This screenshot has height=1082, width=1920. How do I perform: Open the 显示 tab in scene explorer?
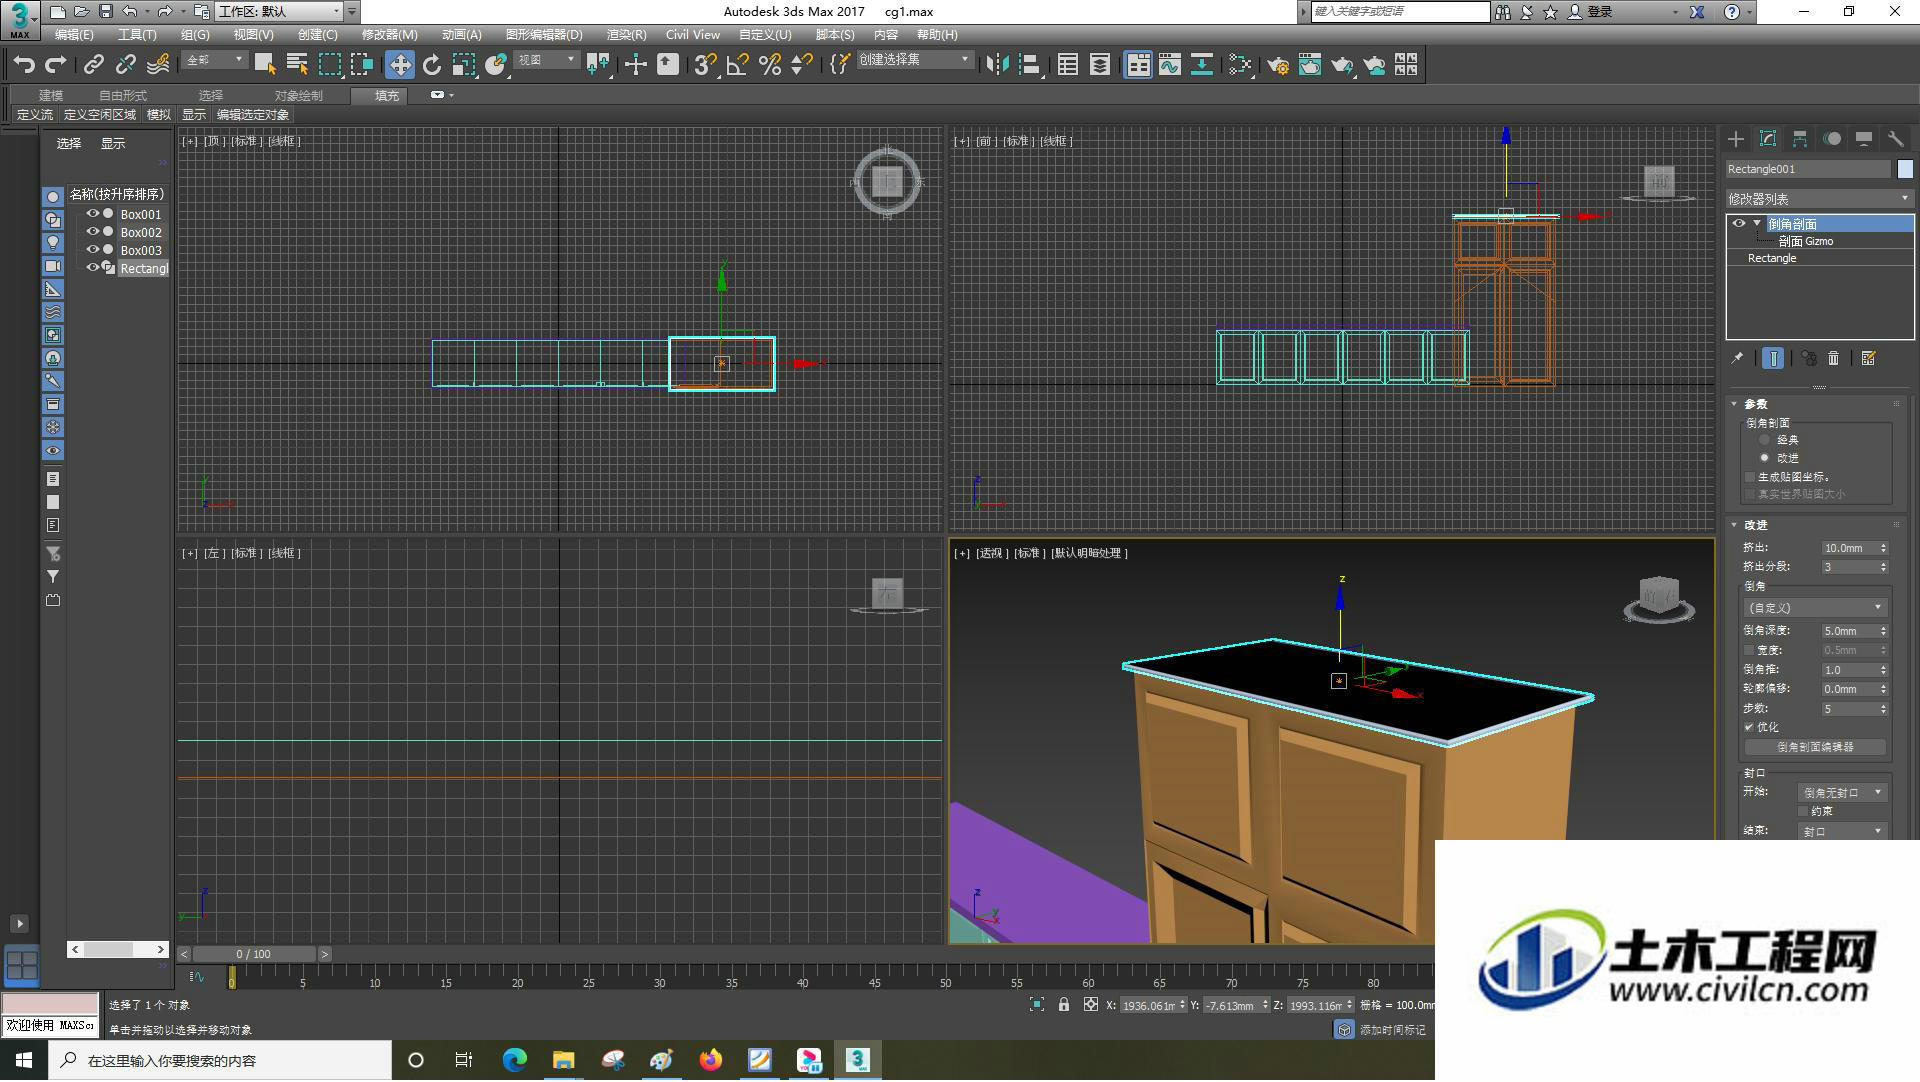[x=113, y=144]
